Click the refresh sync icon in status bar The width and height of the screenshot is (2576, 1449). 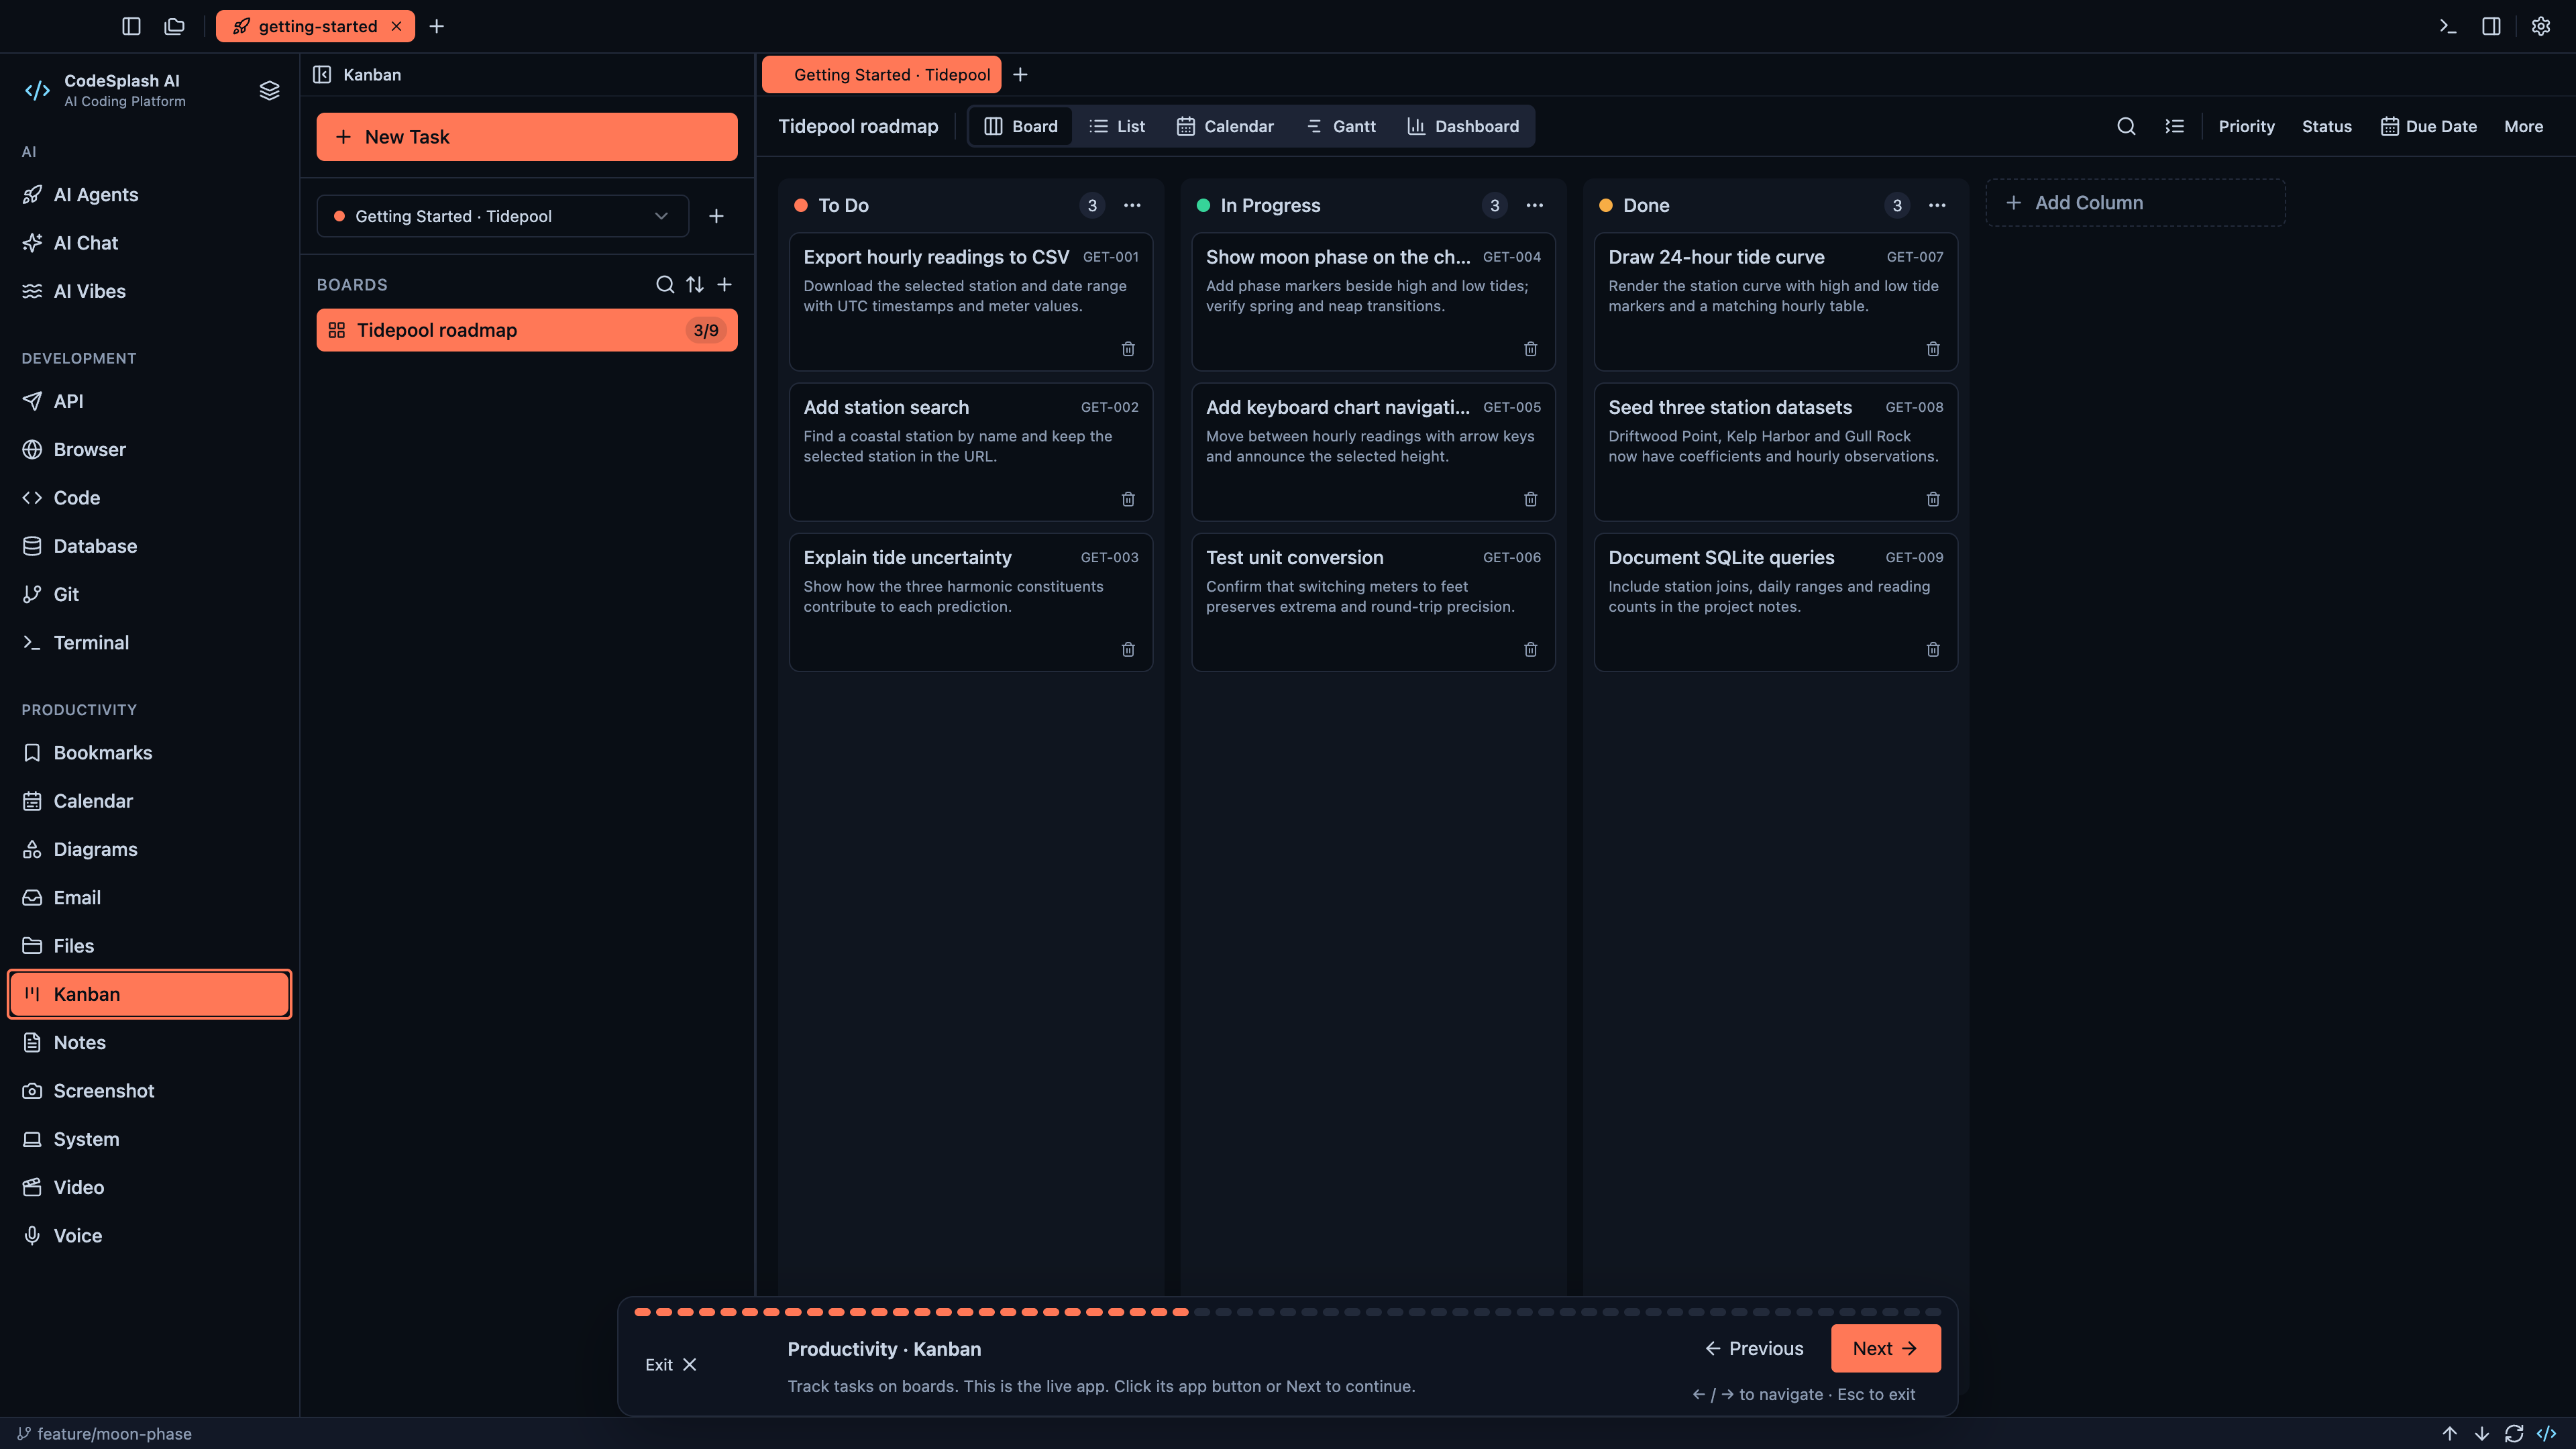(2514, 1433)
